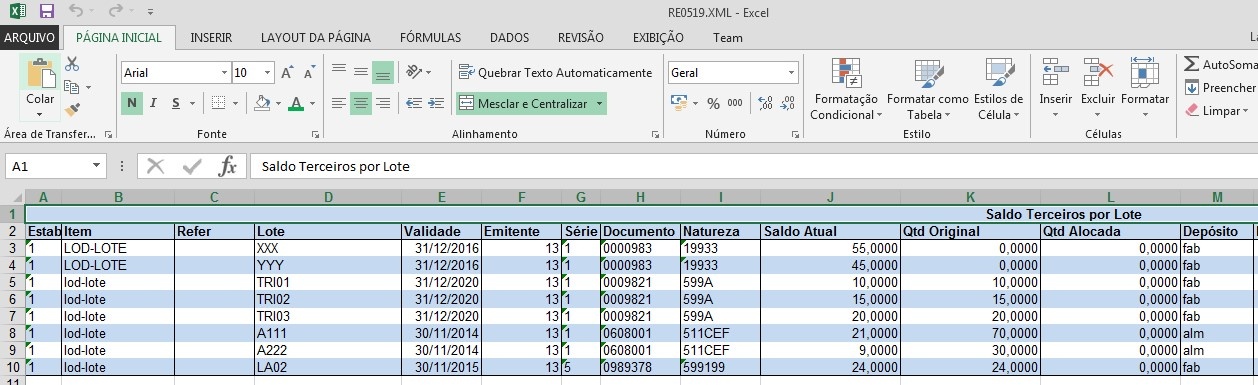Viewport: 1258px width, 385px height.
Task: Toggle middle vertical alignment
Action: click(360, 72)
